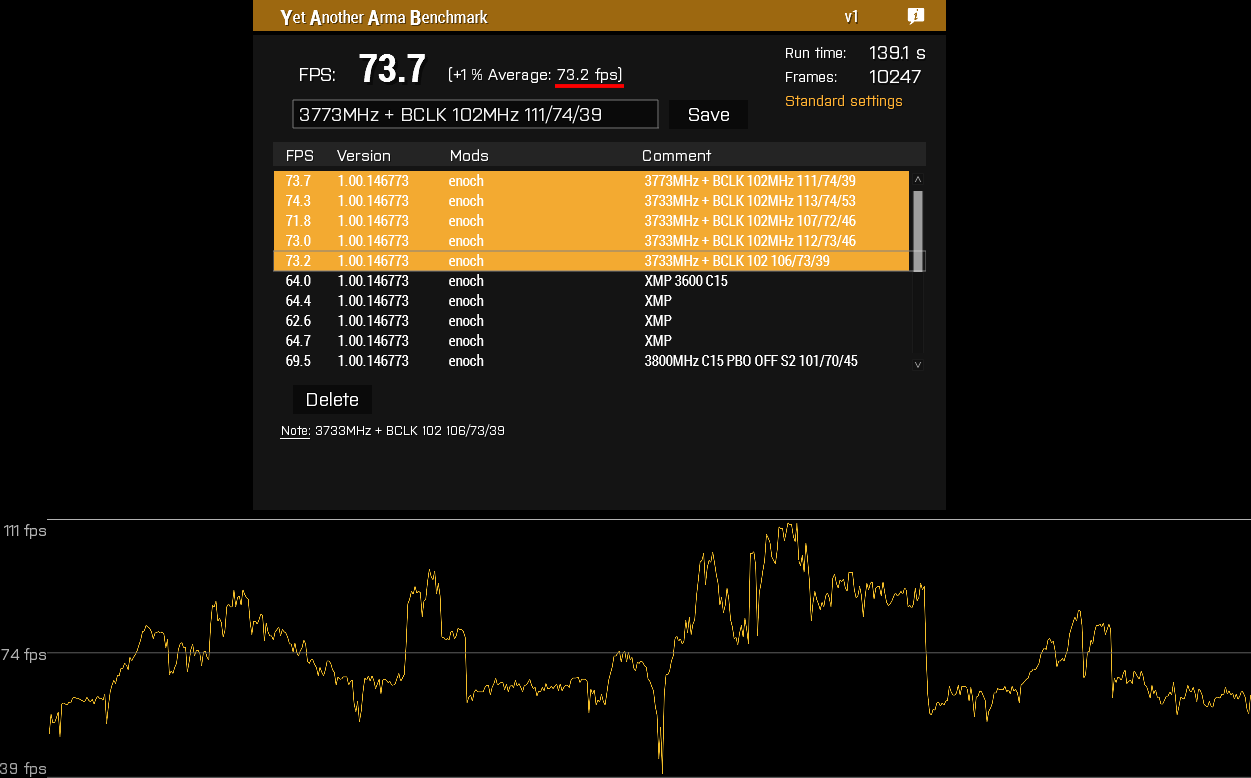The height and width of the screenshot is (778, 1251).
Task: Select the XMP 3600 C15 row
Action: [x=591, y=281]
